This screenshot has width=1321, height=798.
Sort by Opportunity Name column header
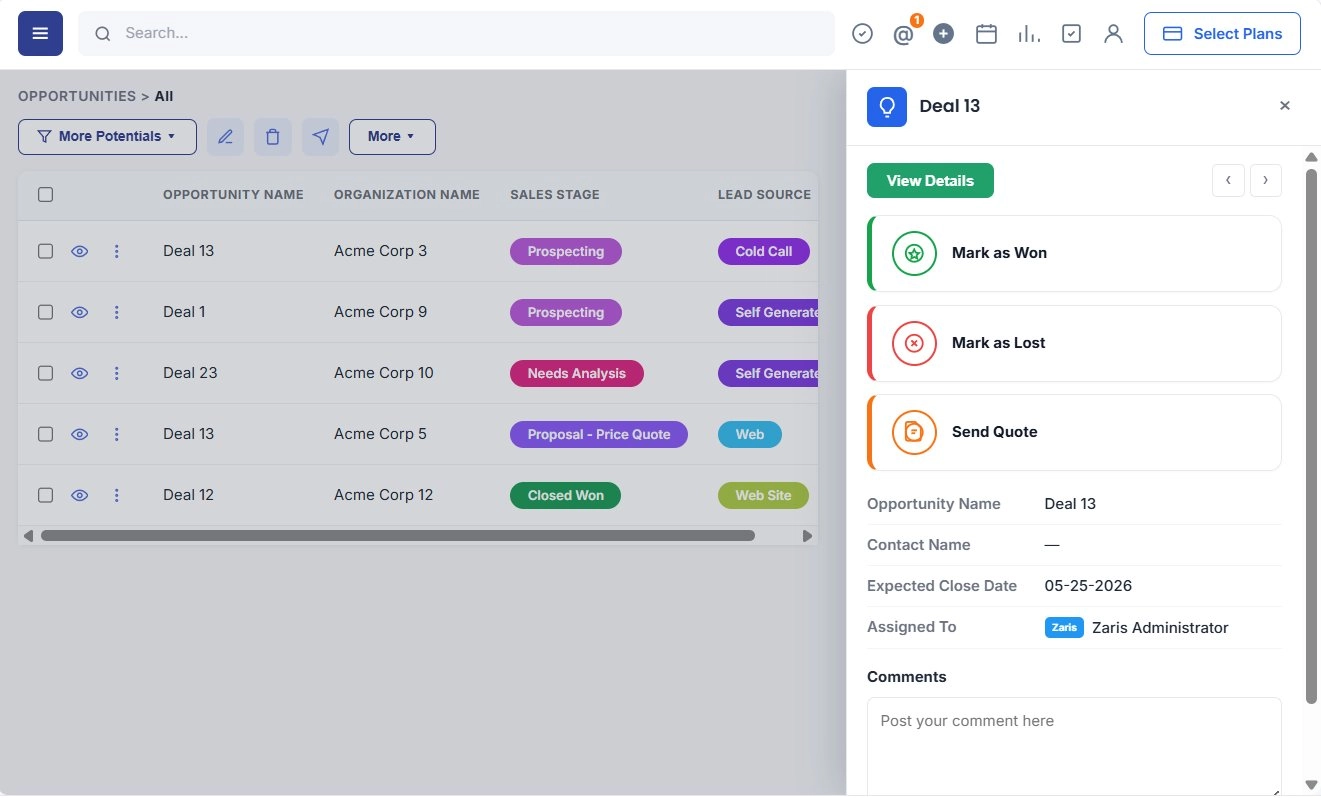tap(233, 195)
